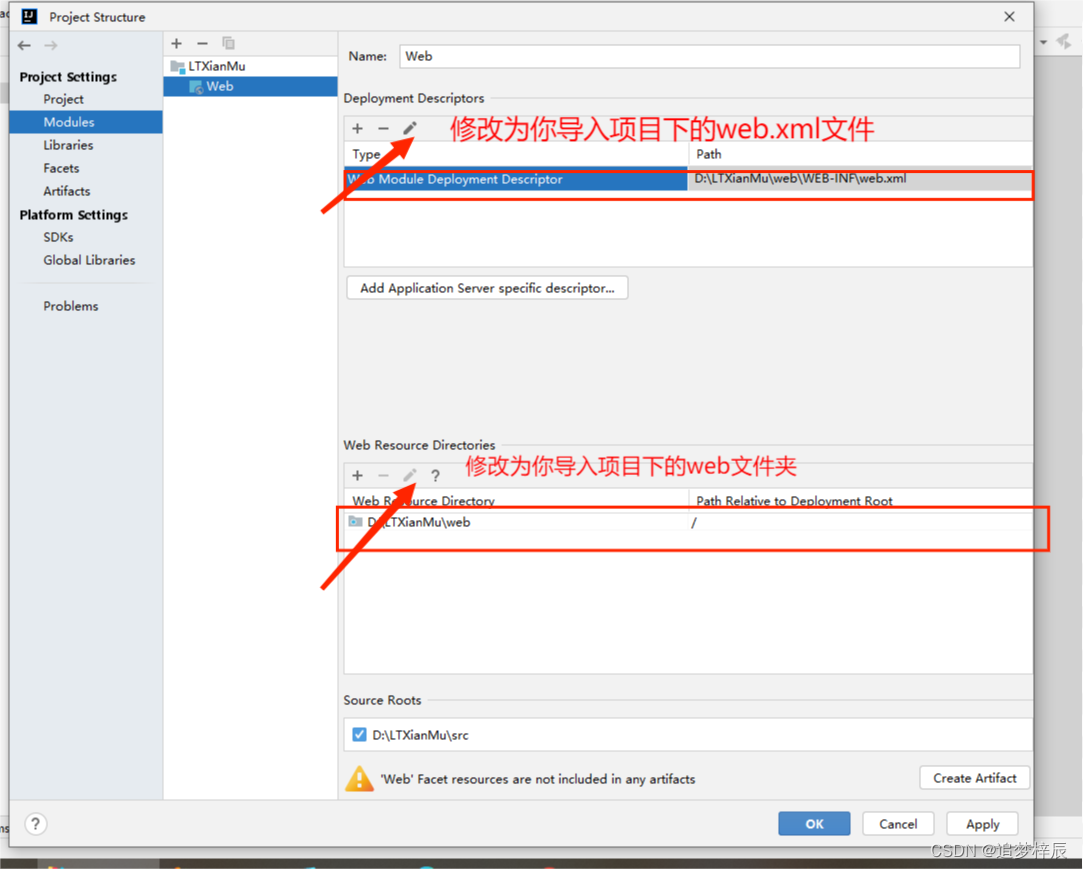Click Add Application Server specific descriptor button

[x=487, y=288]
